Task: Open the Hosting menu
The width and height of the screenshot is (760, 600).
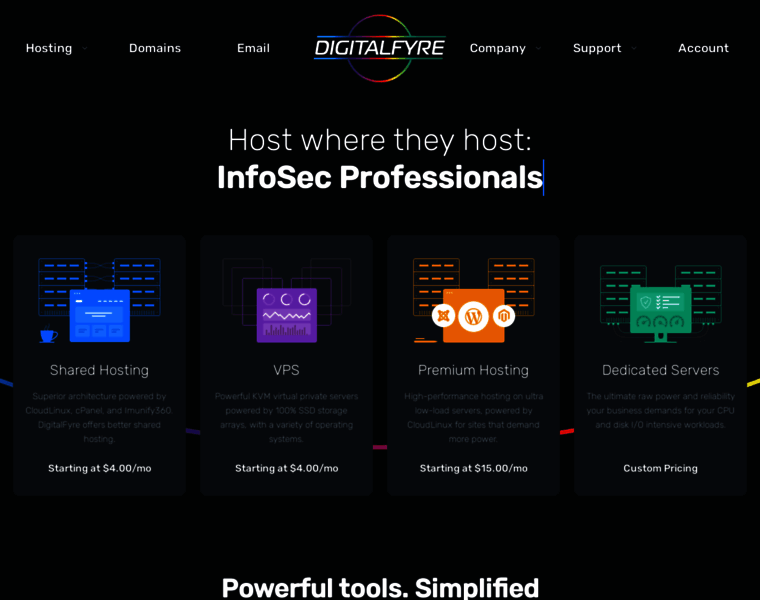Action: pyautogui.click(x=49, y=48)
